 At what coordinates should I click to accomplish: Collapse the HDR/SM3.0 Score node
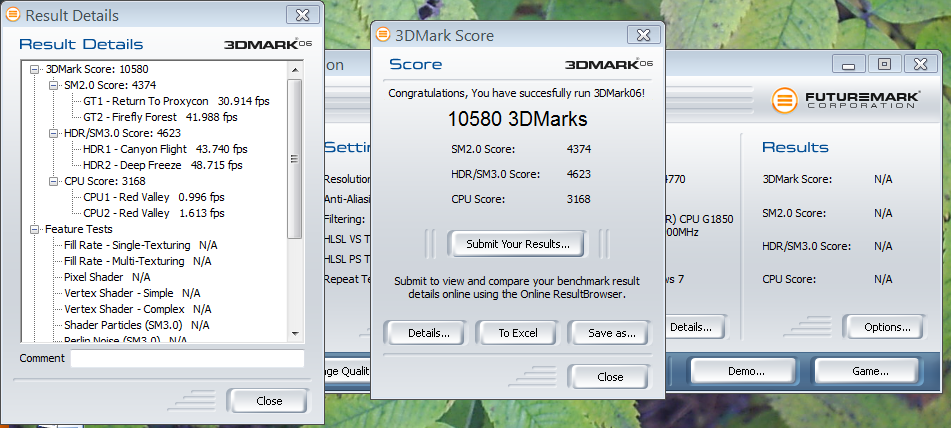(x=54, y=133)
